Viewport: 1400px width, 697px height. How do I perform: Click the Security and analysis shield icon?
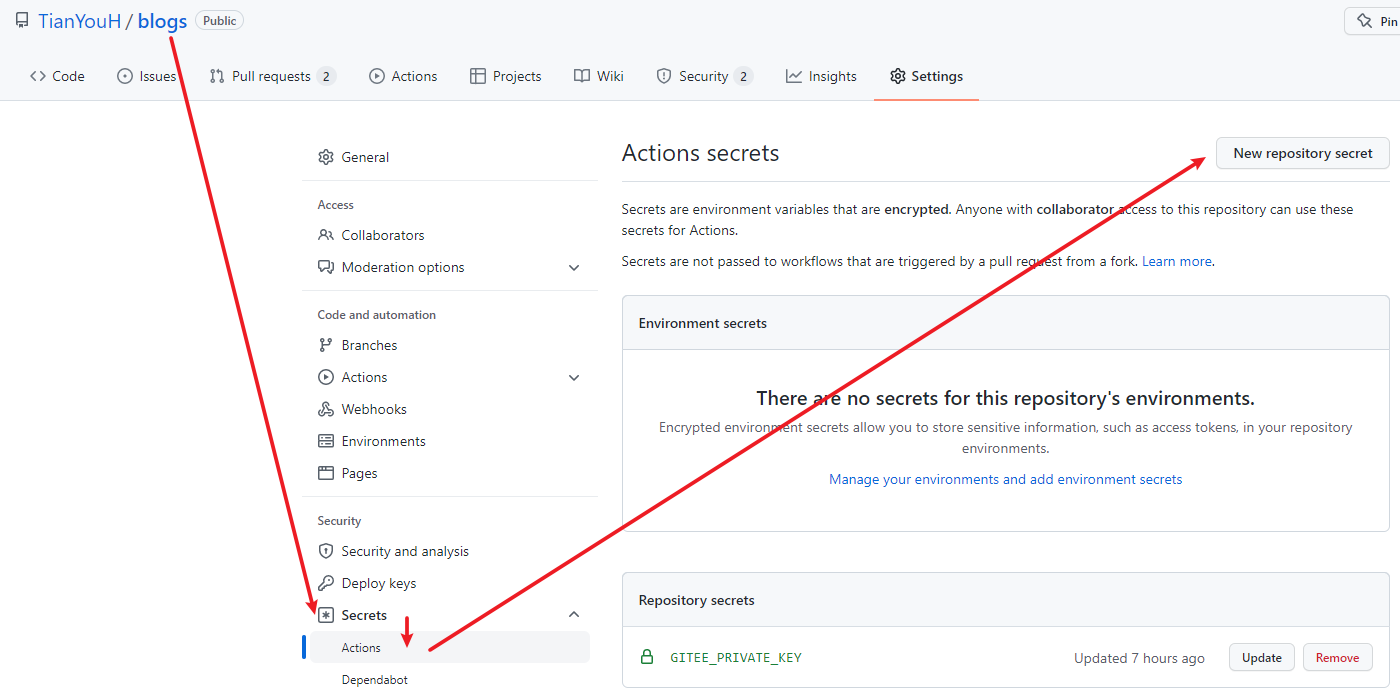(326, 551)
